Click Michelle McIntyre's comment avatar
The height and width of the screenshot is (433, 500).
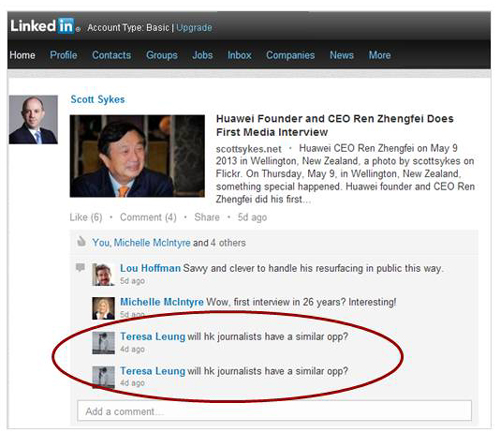tap(103, 308)
